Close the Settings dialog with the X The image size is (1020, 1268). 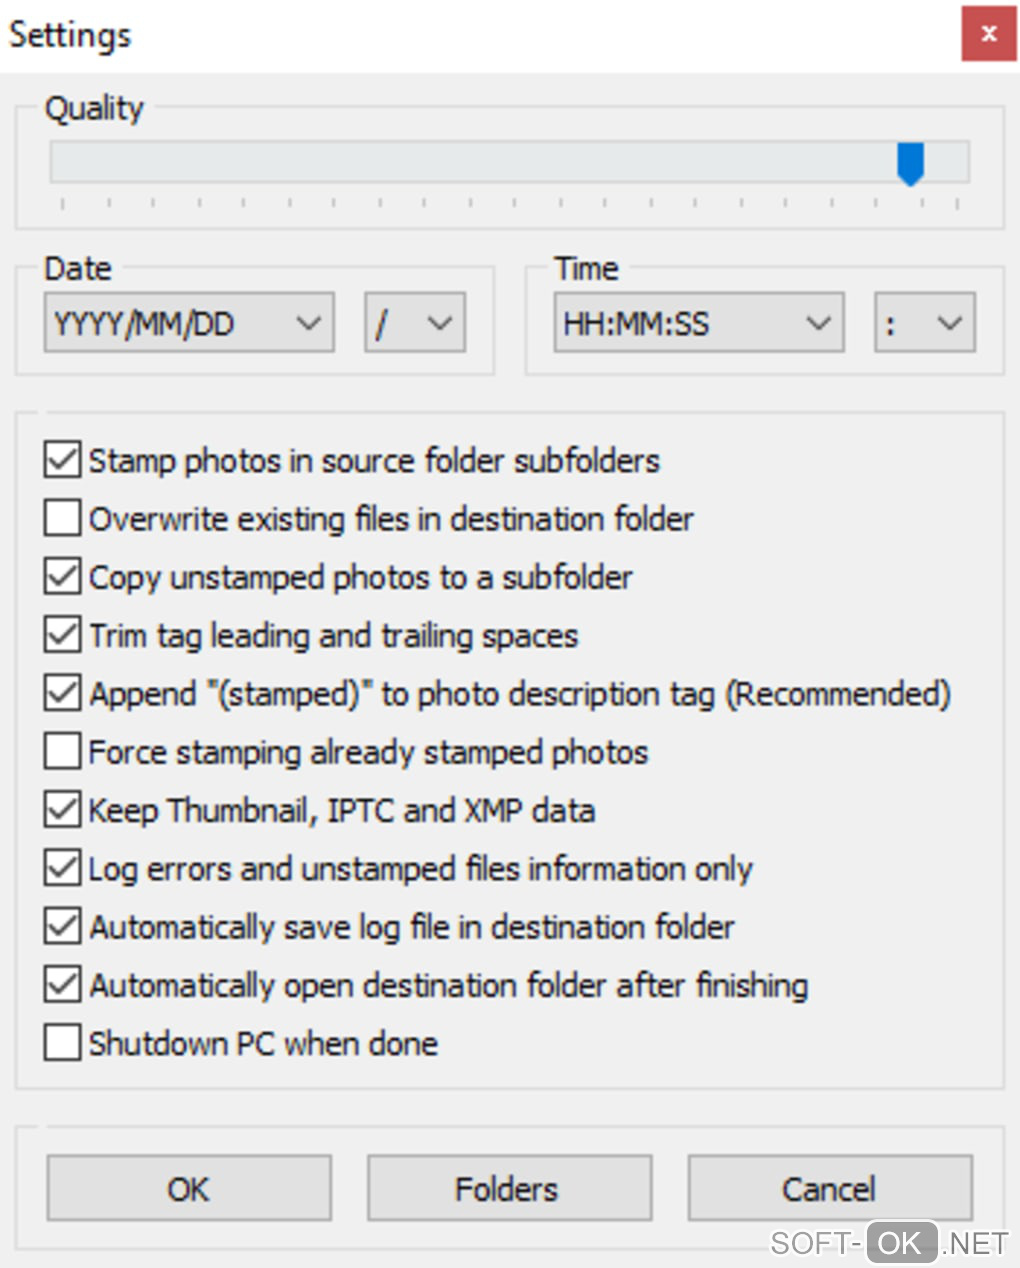988,34
